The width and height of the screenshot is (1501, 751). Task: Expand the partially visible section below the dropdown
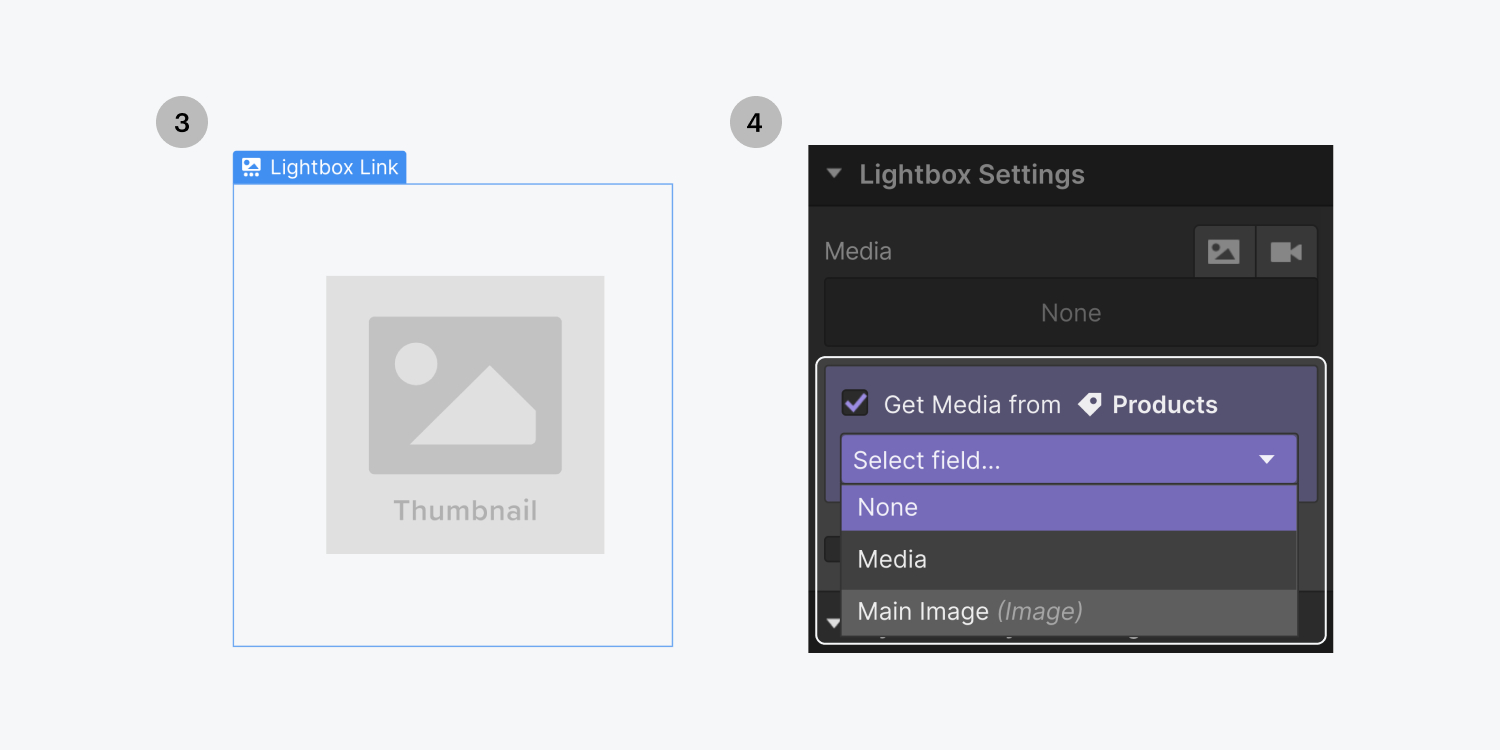pyautogui.click(x=835, y=622)
